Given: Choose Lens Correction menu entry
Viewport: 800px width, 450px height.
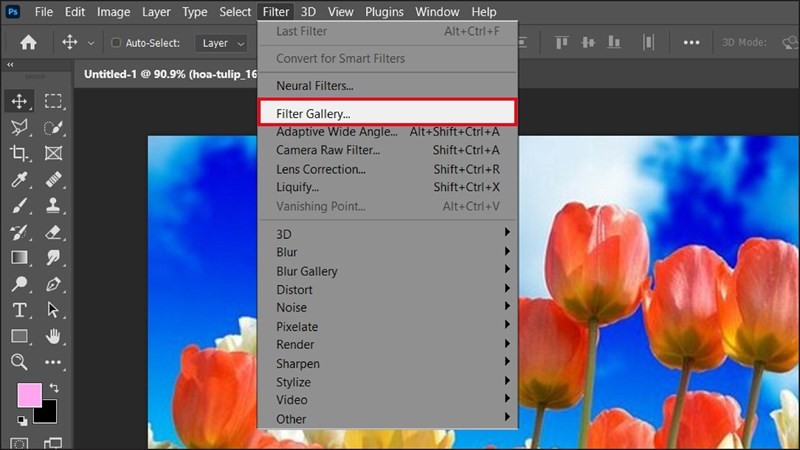Looking at the screenshot, I should 388,169.
